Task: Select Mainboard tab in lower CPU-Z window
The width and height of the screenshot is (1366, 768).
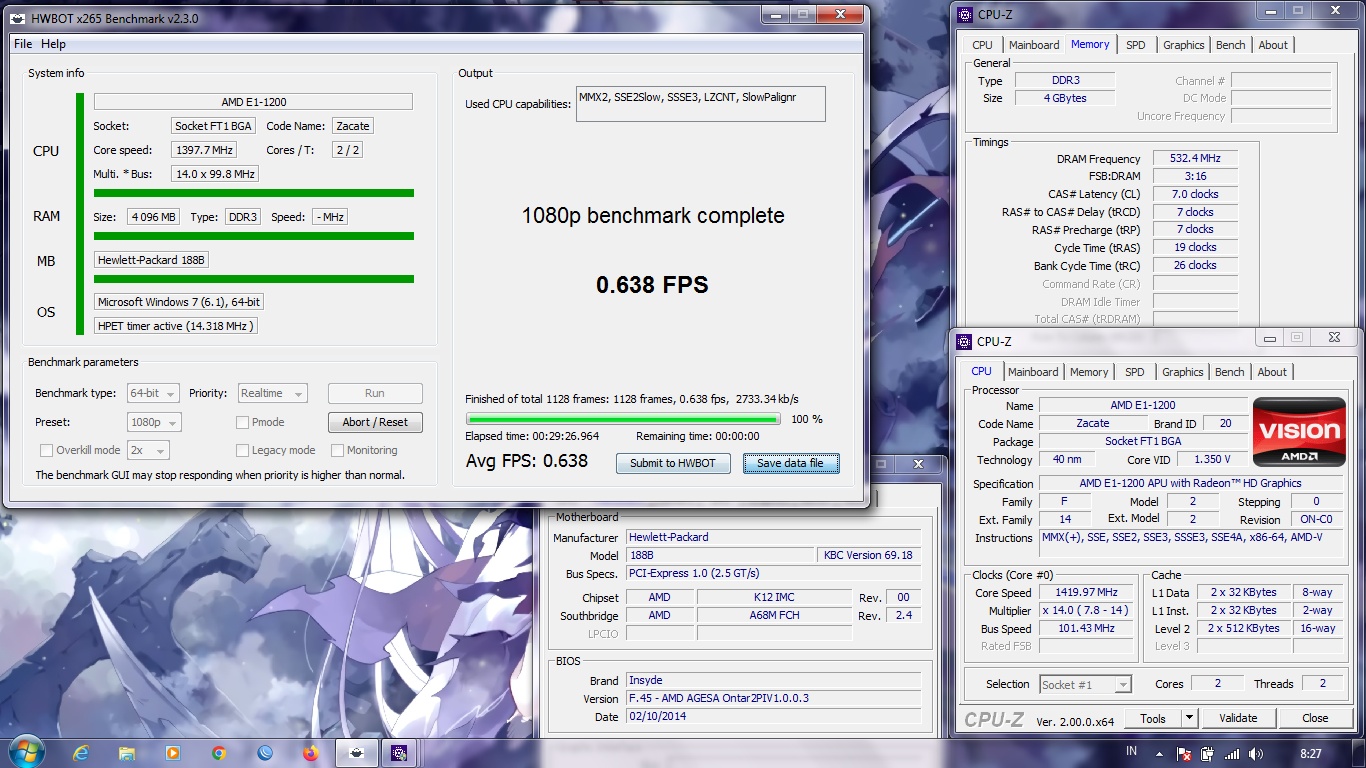Action: (1033, 372)
